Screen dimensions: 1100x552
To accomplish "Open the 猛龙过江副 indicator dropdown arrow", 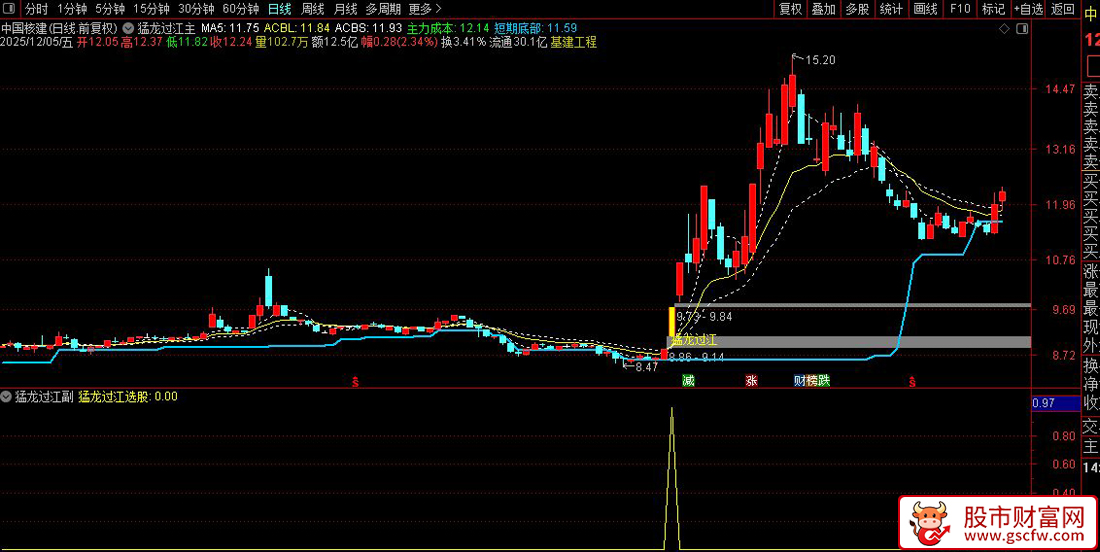I will (7, 396).
